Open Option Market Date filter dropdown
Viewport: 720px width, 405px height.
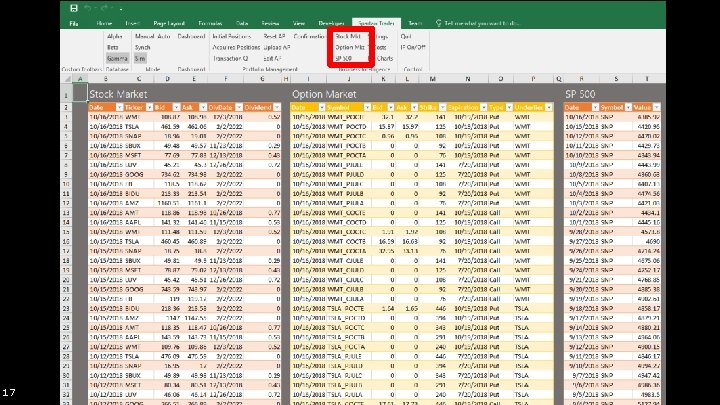(322, 107)
